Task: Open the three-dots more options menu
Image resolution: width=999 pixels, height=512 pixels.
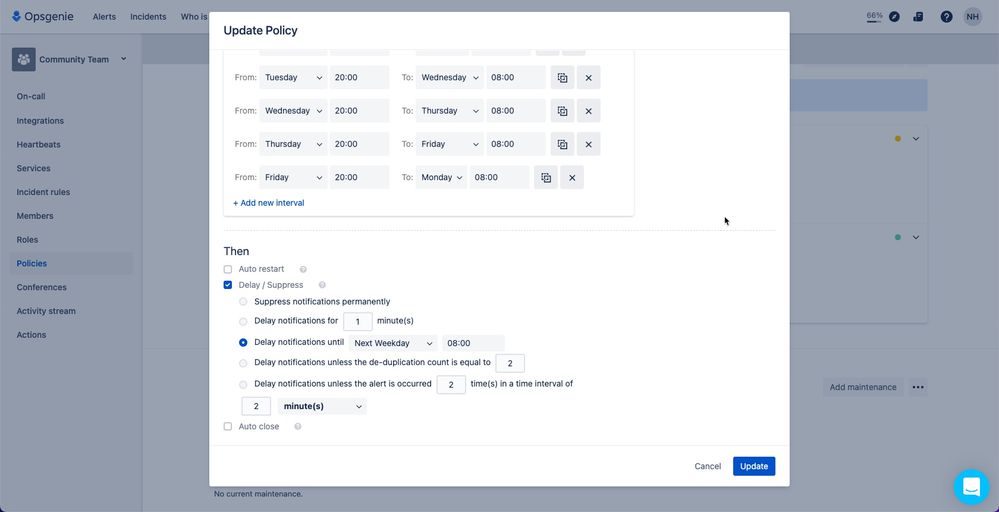Action: click(917, 387)
